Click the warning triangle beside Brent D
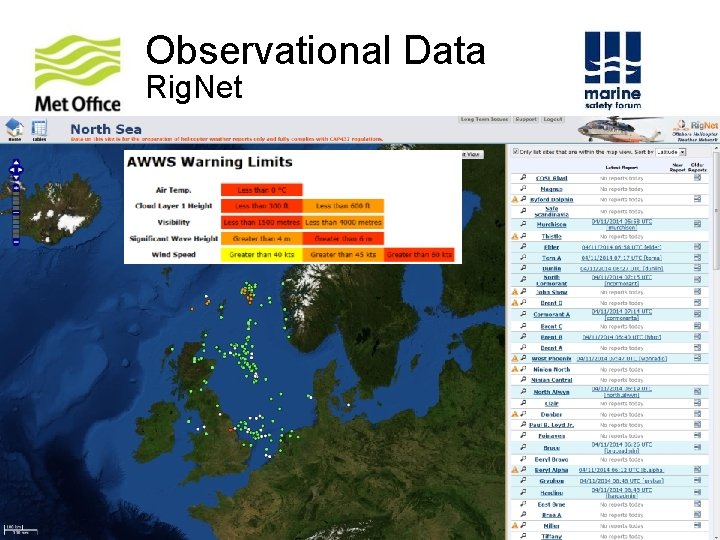The image size is (720, 540). (515, 303)
